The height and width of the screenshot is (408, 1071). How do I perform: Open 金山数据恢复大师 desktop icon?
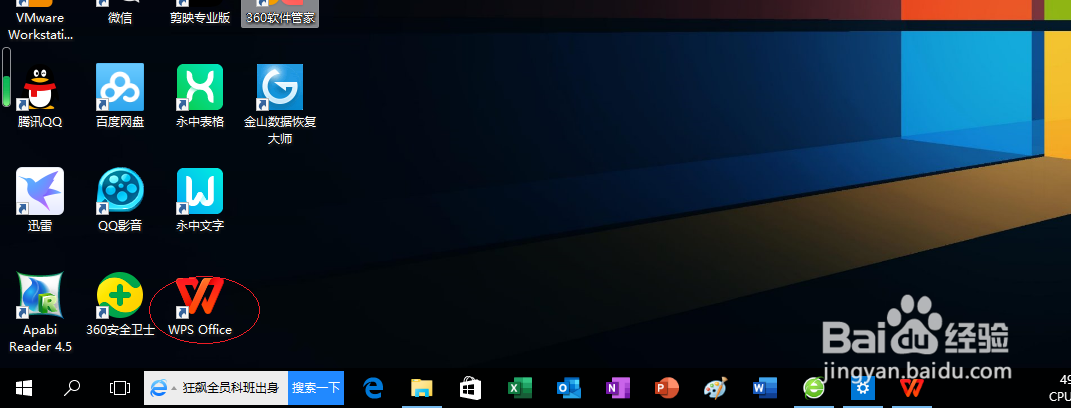click(280, 87)
